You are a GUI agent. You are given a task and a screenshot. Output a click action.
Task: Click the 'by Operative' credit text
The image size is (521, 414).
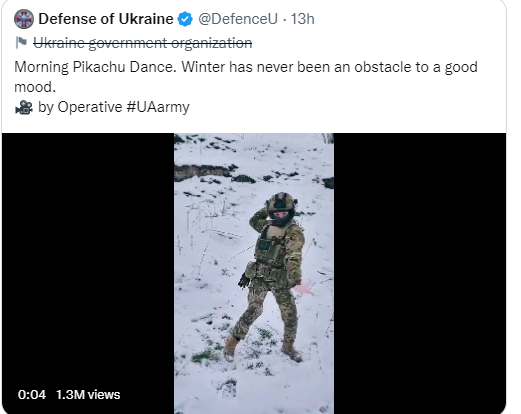80,107
